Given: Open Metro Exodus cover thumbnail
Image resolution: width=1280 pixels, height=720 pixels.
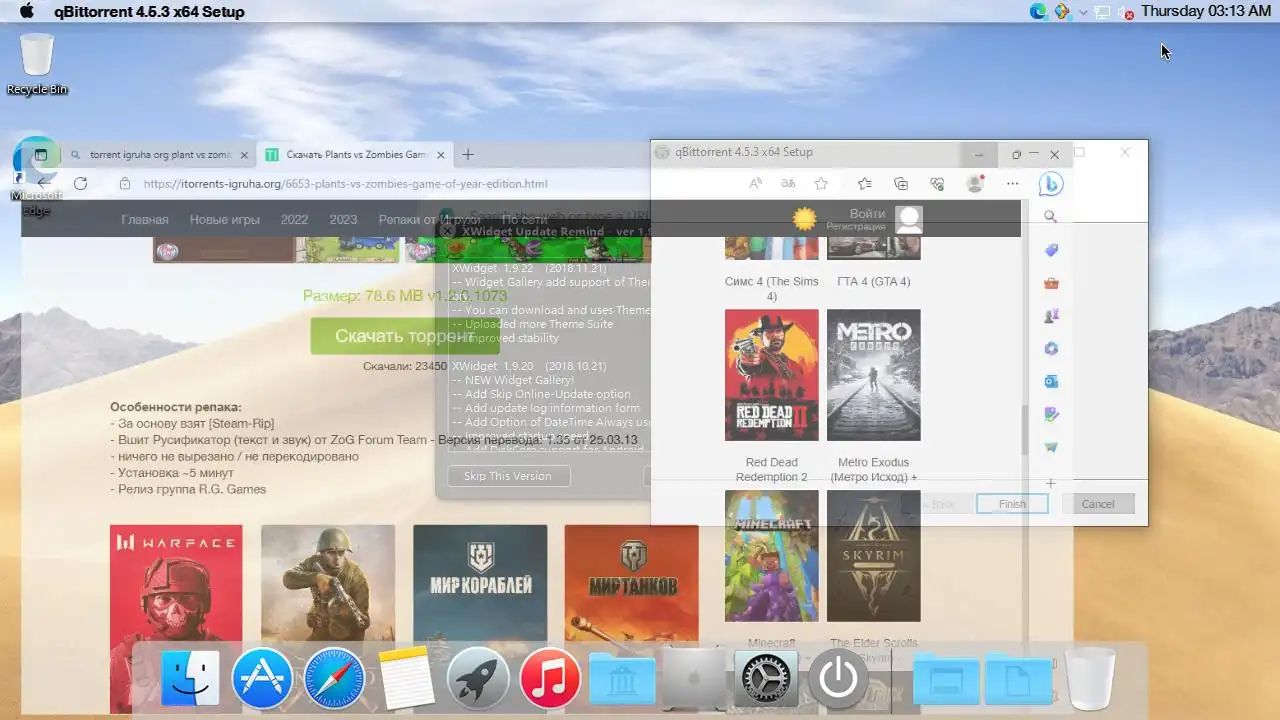Looking at the screenshot, I should click(874, 375).
